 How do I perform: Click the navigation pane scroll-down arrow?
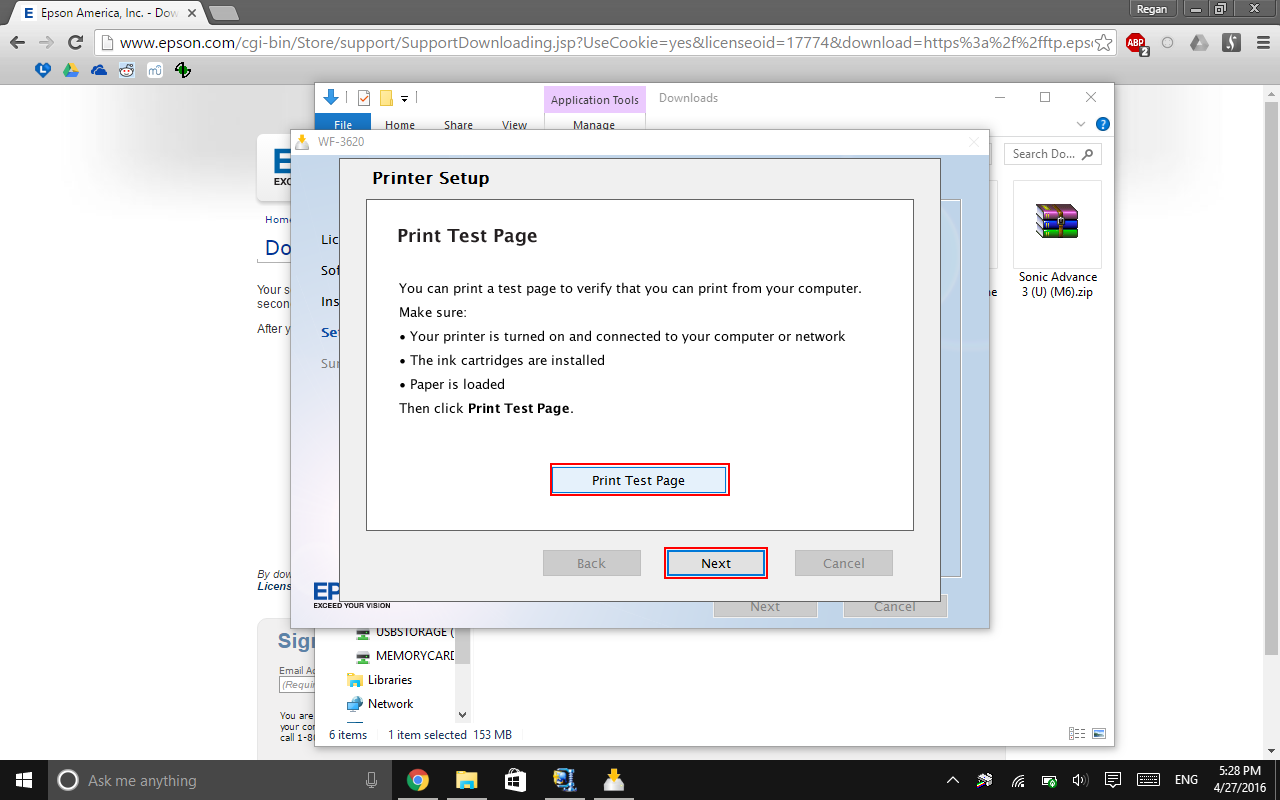tap(462, 715)
